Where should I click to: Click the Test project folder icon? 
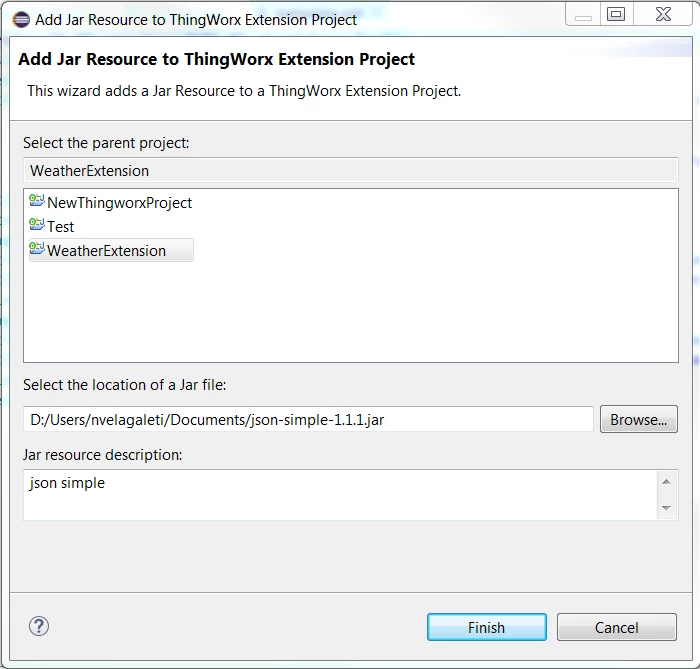(37, 224)
